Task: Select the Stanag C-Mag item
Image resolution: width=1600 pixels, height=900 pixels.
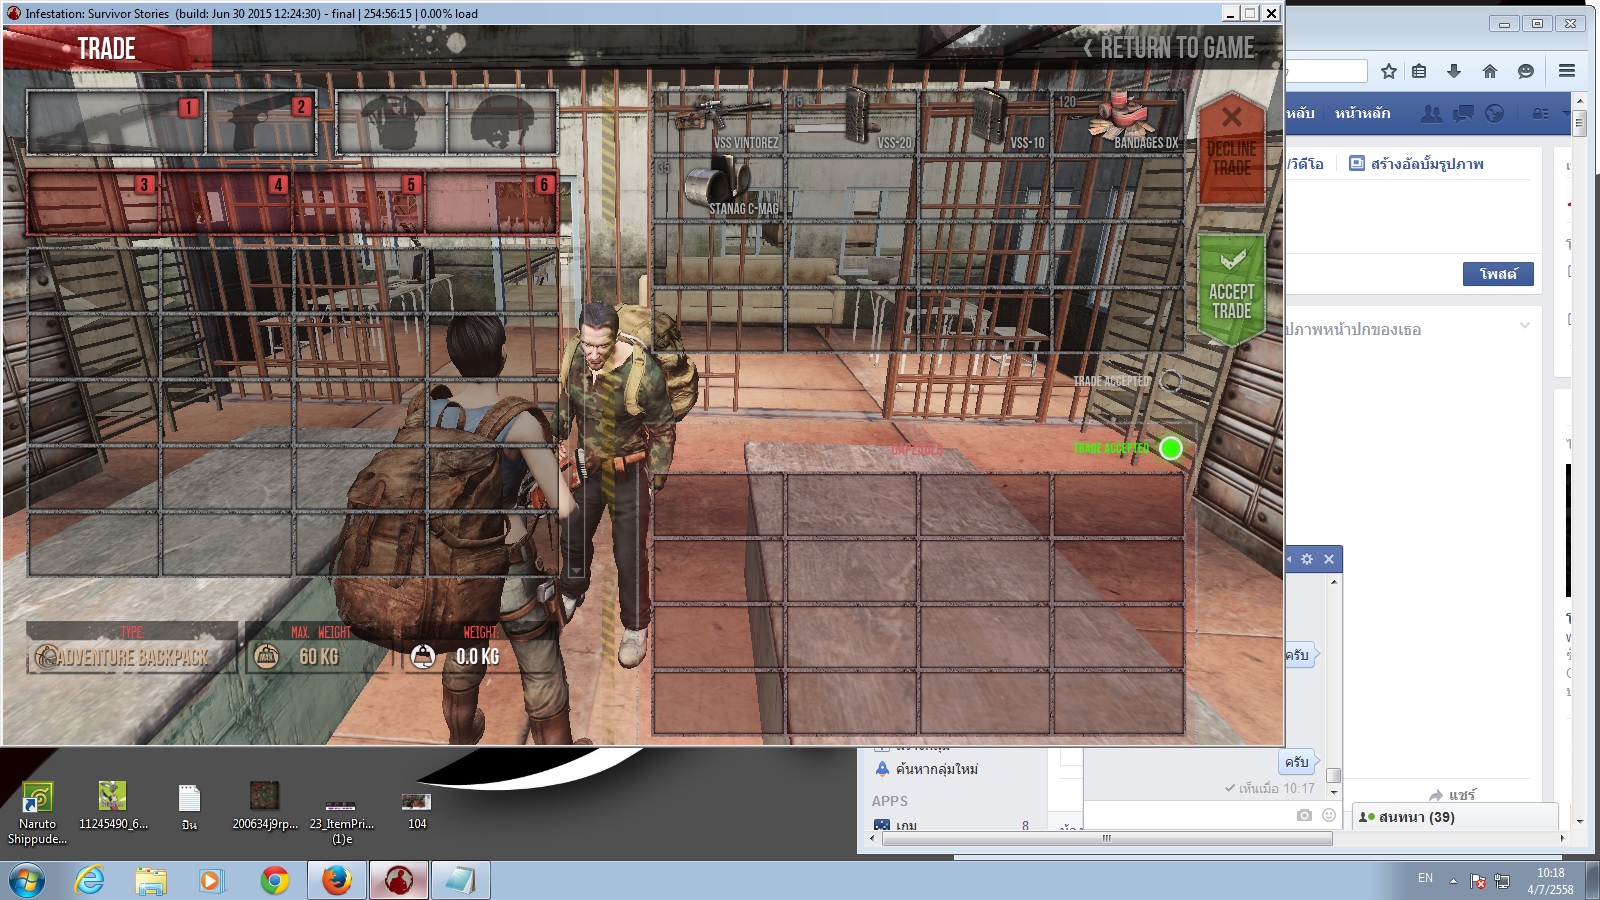Action: [x=718, y=186]
